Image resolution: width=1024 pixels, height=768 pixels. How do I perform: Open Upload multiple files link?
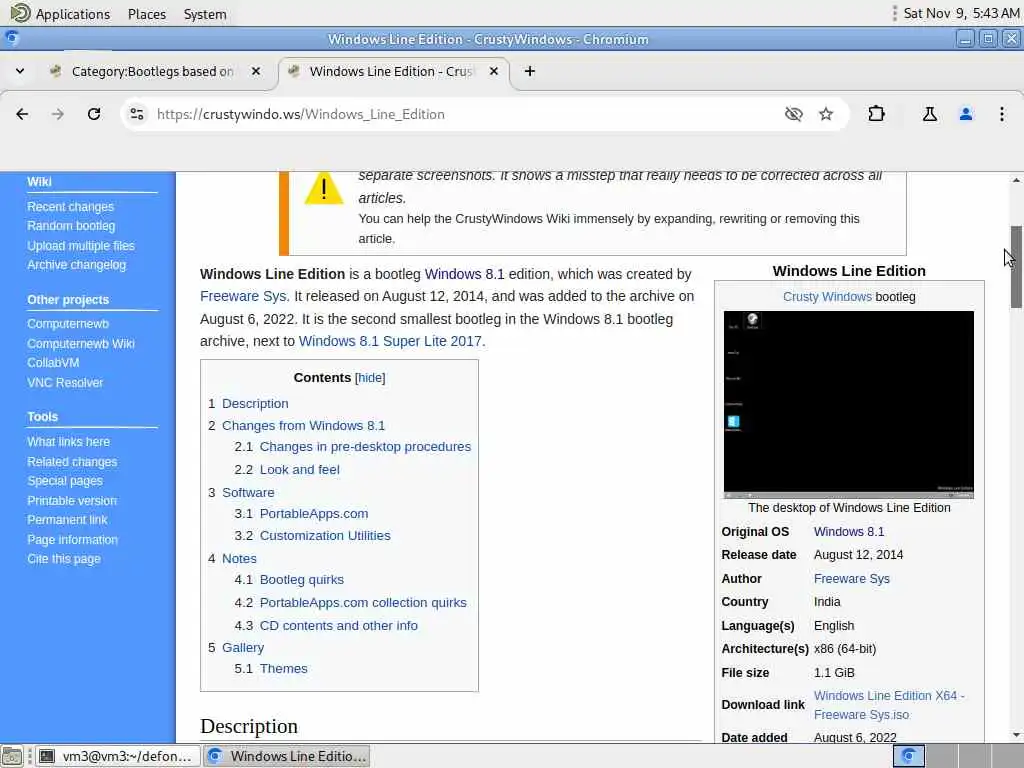[x=81, y=246]
